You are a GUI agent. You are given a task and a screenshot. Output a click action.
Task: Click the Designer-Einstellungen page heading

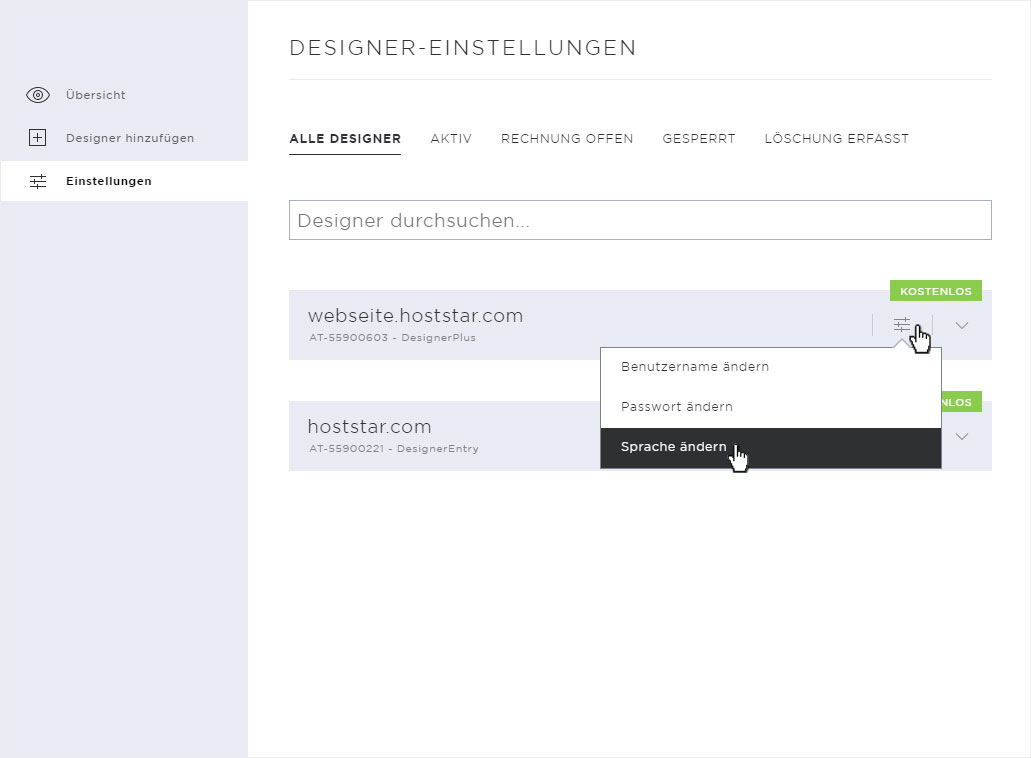click(463, 48)
